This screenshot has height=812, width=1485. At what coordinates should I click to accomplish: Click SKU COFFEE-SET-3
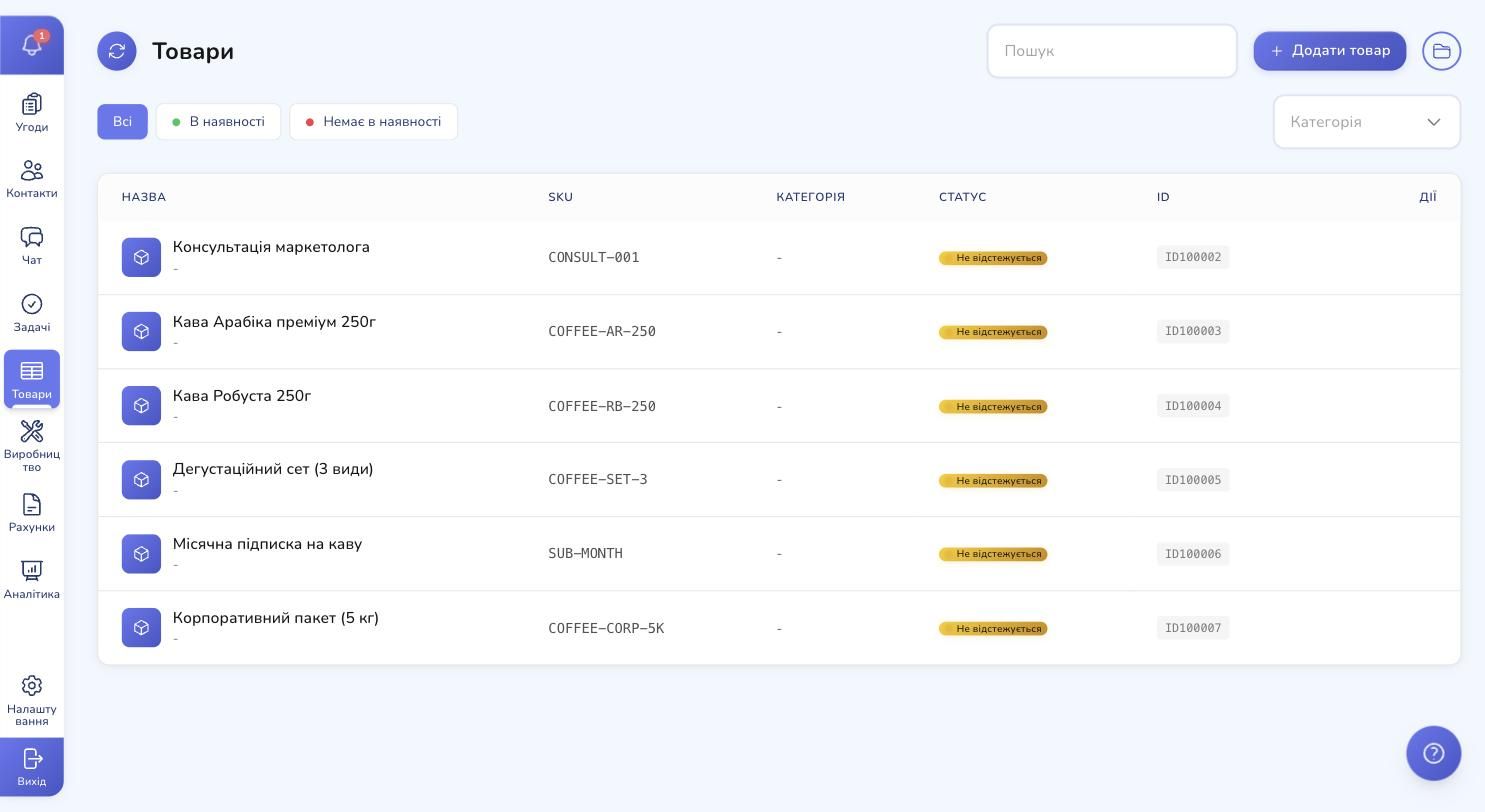point(598,480)
